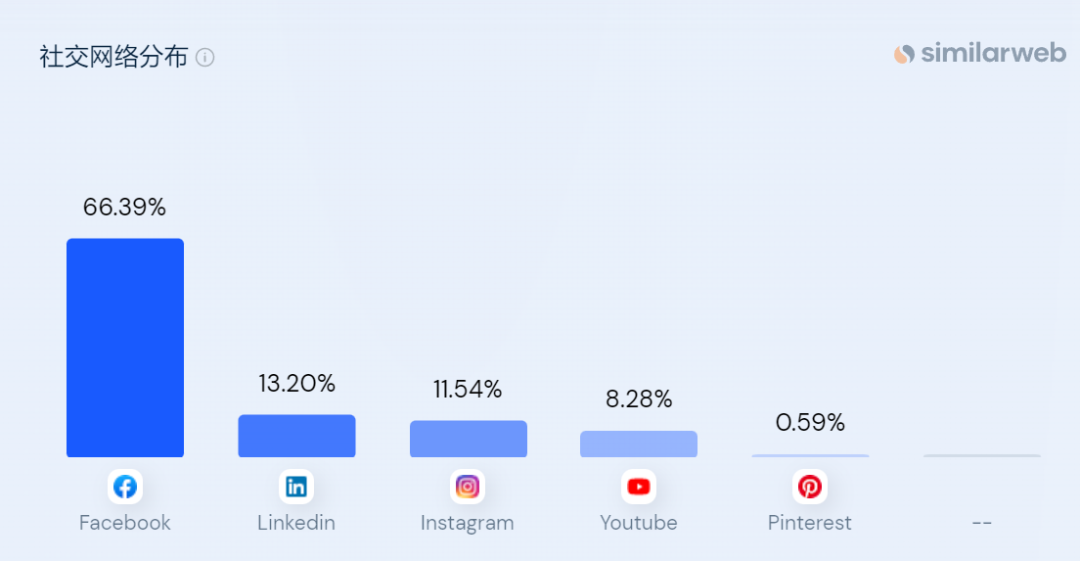Click the Pinterest icon
Image resolution: width=1080 pixels, height=561 pixels.
[810, 487]
